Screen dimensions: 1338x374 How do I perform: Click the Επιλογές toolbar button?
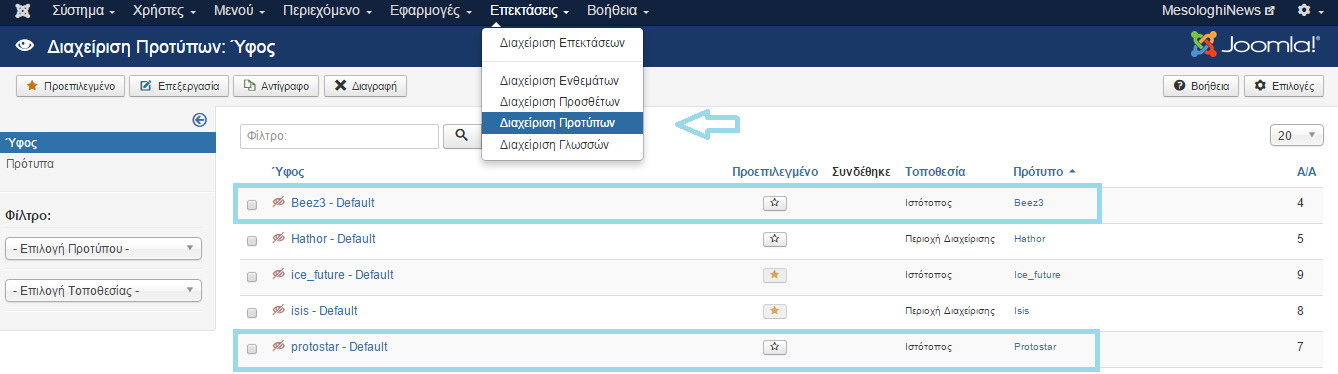[1284, 86]
